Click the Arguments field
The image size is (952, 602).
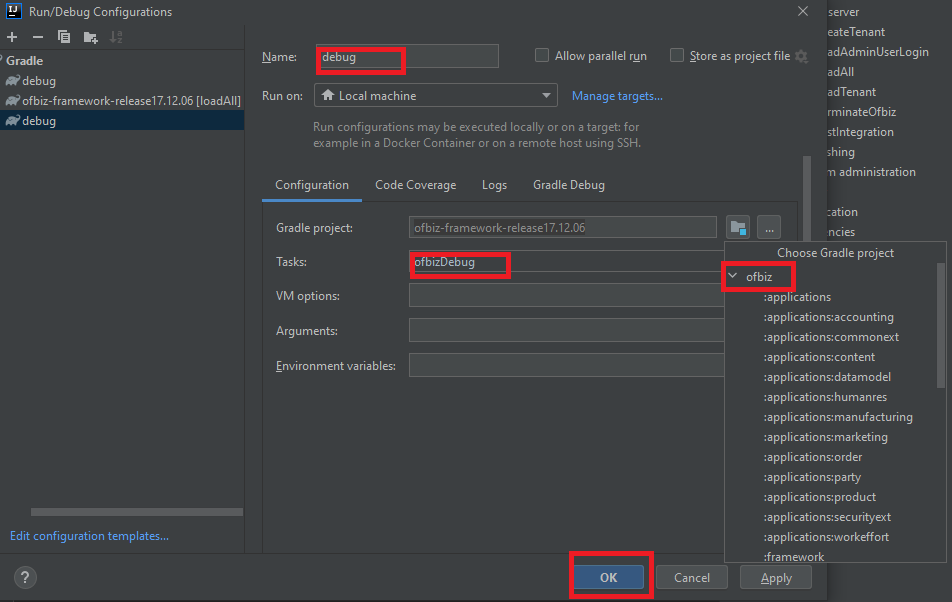[566, 331]
